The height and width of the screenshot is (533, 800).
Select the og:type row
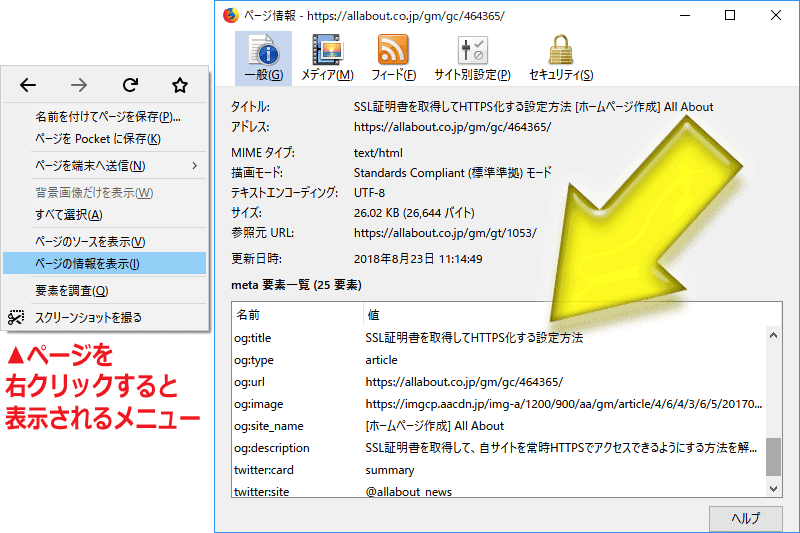499,360
